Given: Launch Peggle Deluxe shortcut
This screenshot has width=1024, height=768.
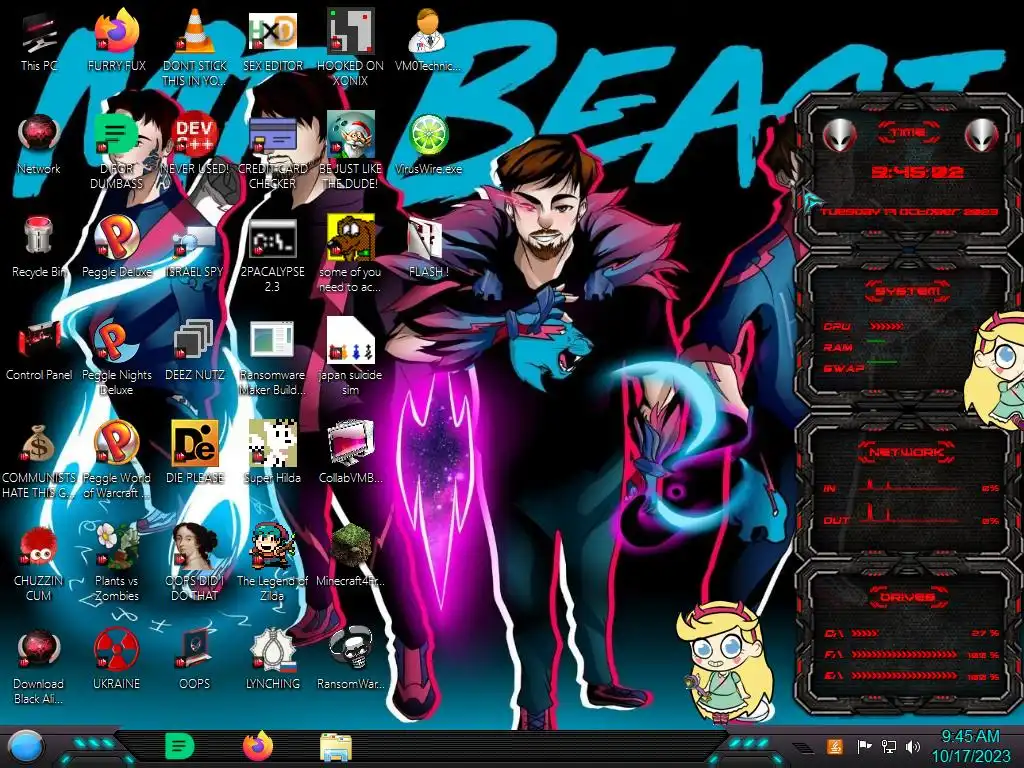Looking at the screenshot, I should click(116, 238).
